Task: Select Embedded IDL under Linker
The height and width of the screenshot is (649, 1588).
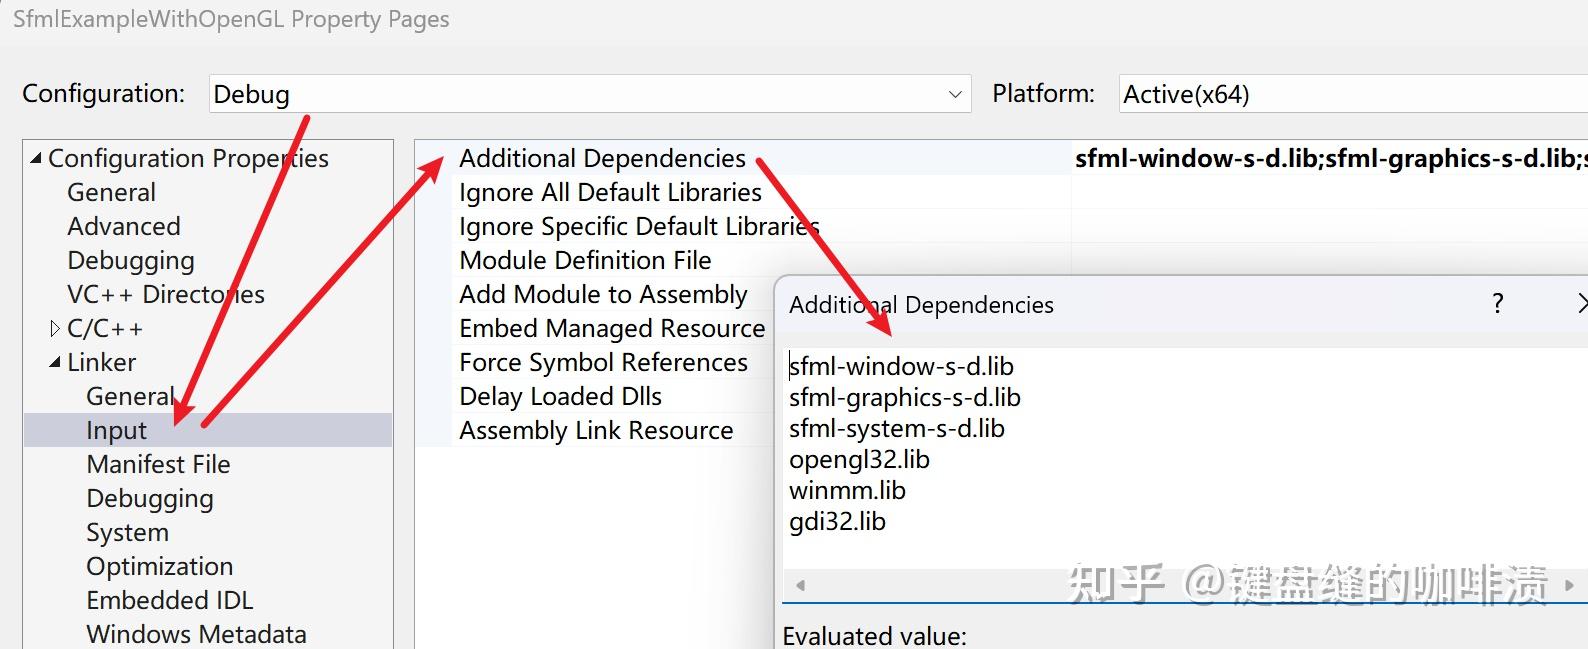Action: [x=170, y=600]
